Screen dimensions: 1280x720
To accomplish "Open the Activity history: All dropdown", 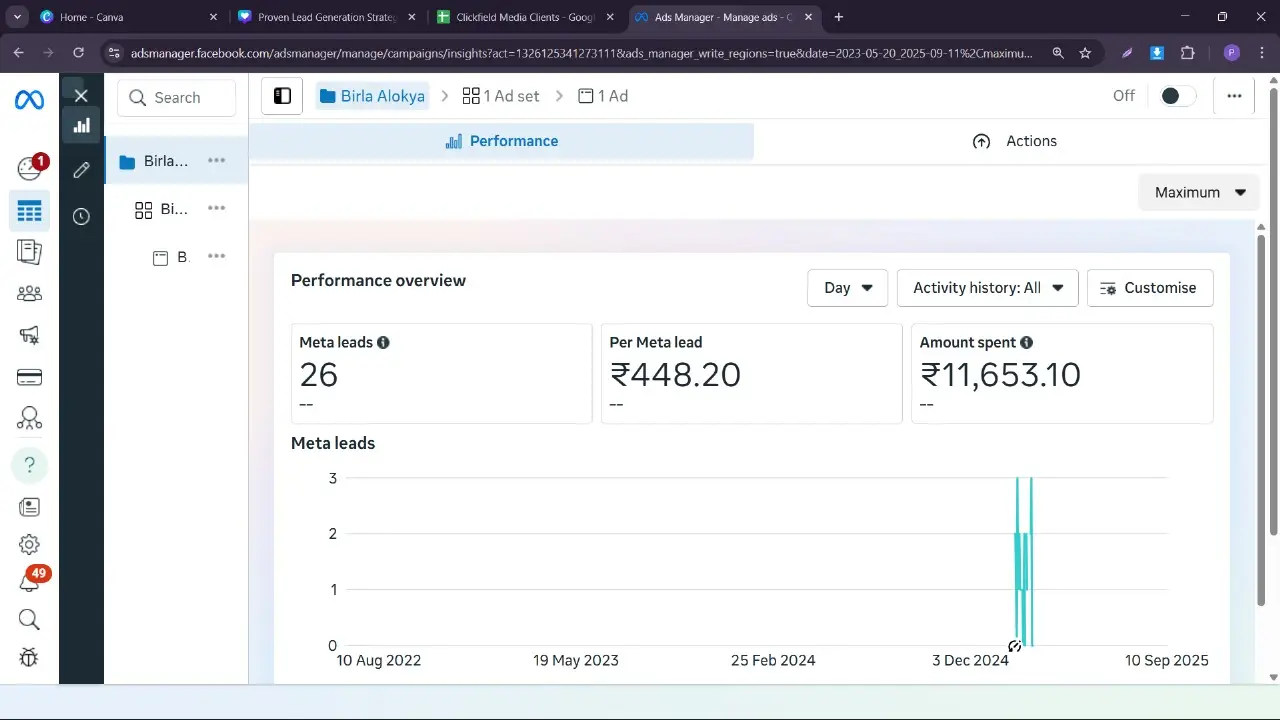I will point(987,288).
